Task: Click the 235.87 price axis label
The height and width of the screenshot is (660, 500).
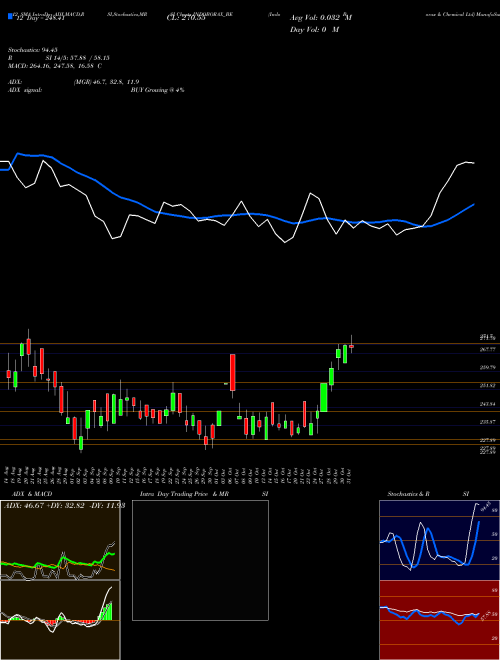Action: click(x=488, y=422)
